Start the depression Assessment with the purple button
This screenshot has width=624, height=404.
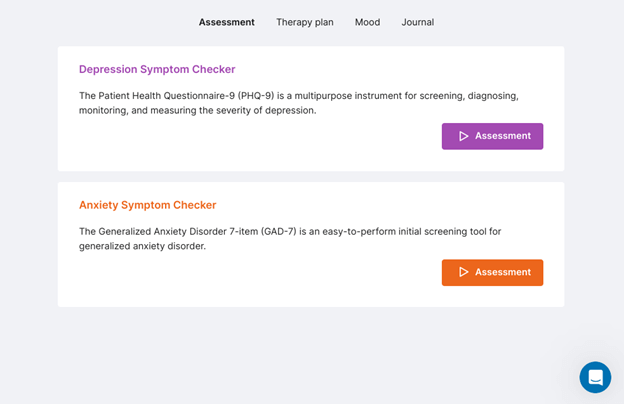[x=493, y=136]
